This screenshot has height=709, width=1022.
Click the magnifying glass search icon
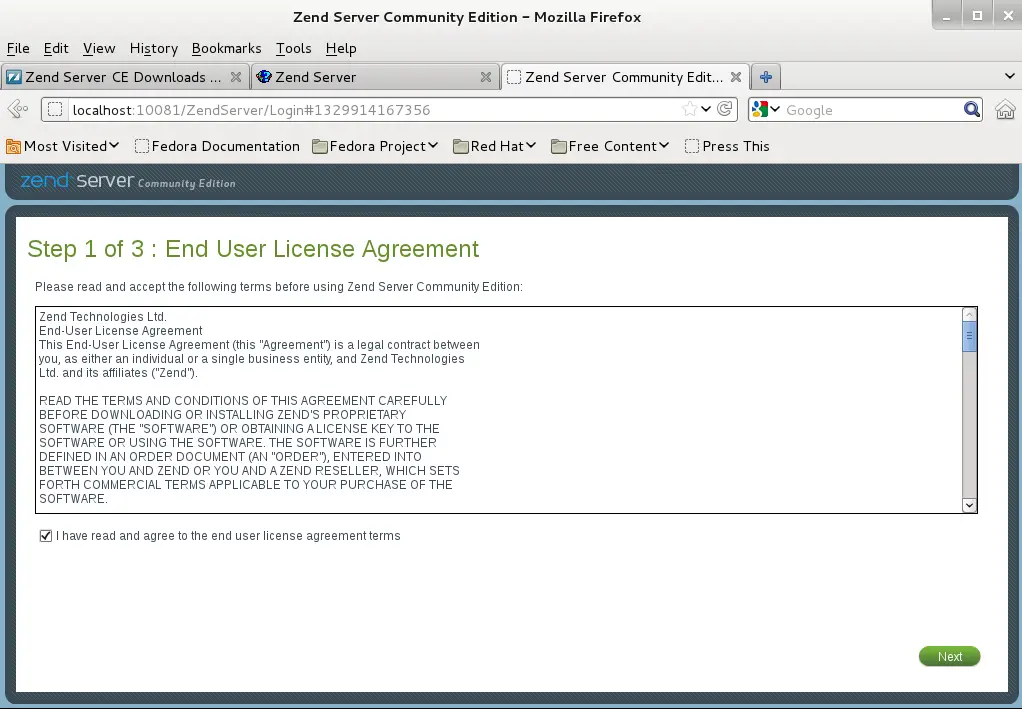pyautogui.click(x=971, y=109)
